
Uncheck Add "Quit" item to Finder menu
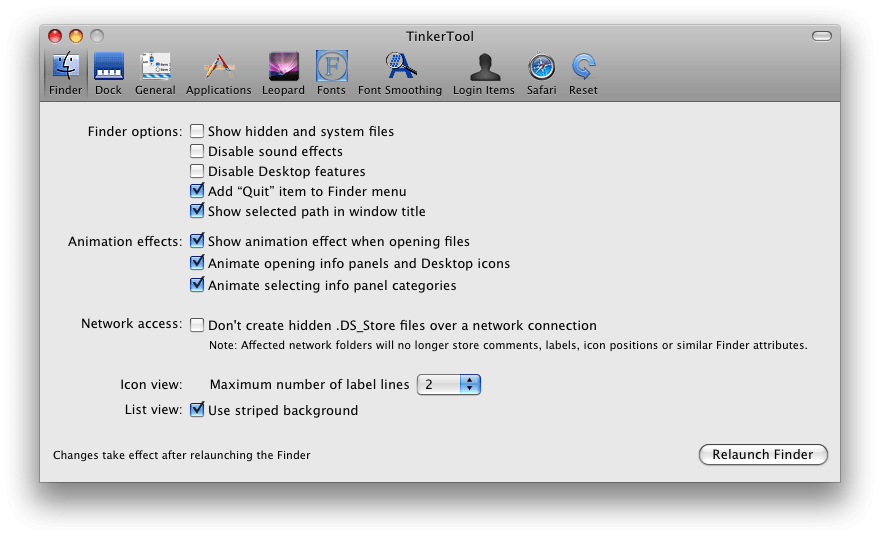pyautogui.click(x=196, y=191)
